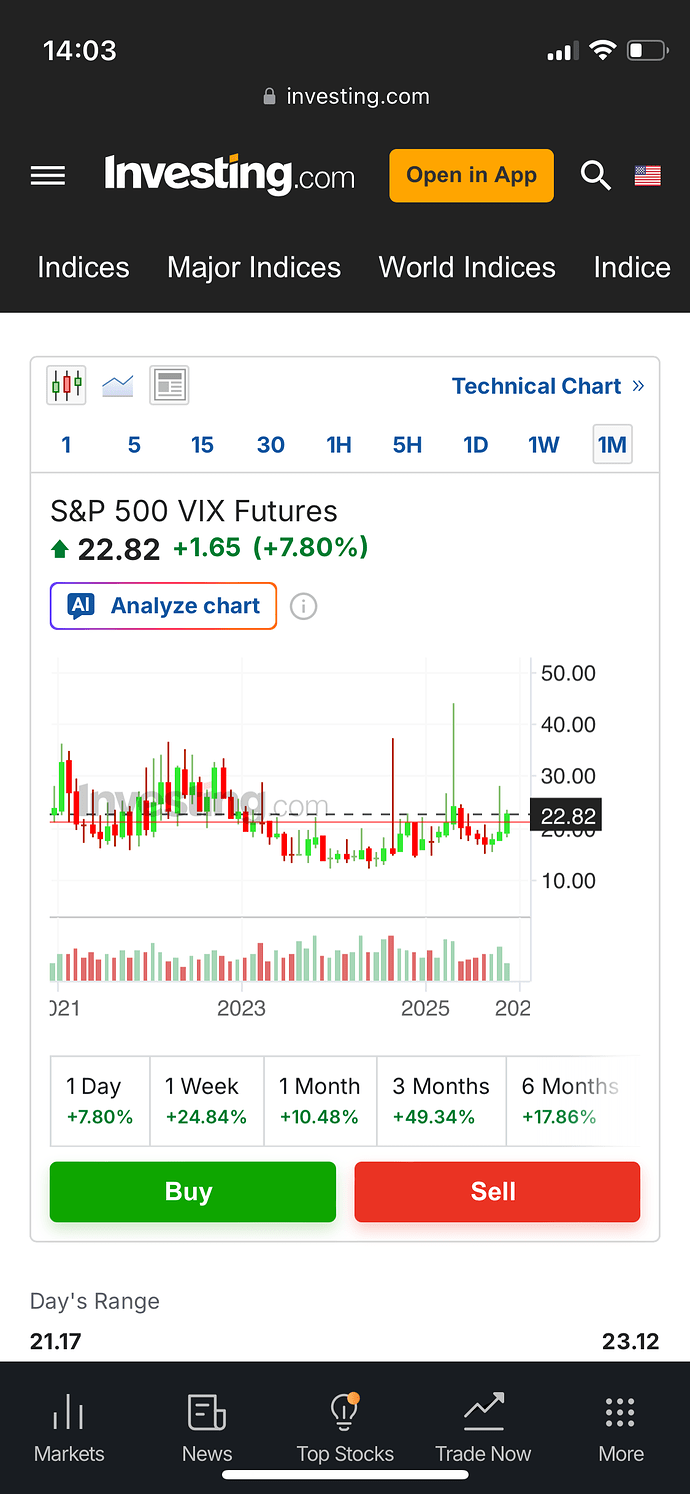Click the info icon beside Analyze chart

point(303,606)
